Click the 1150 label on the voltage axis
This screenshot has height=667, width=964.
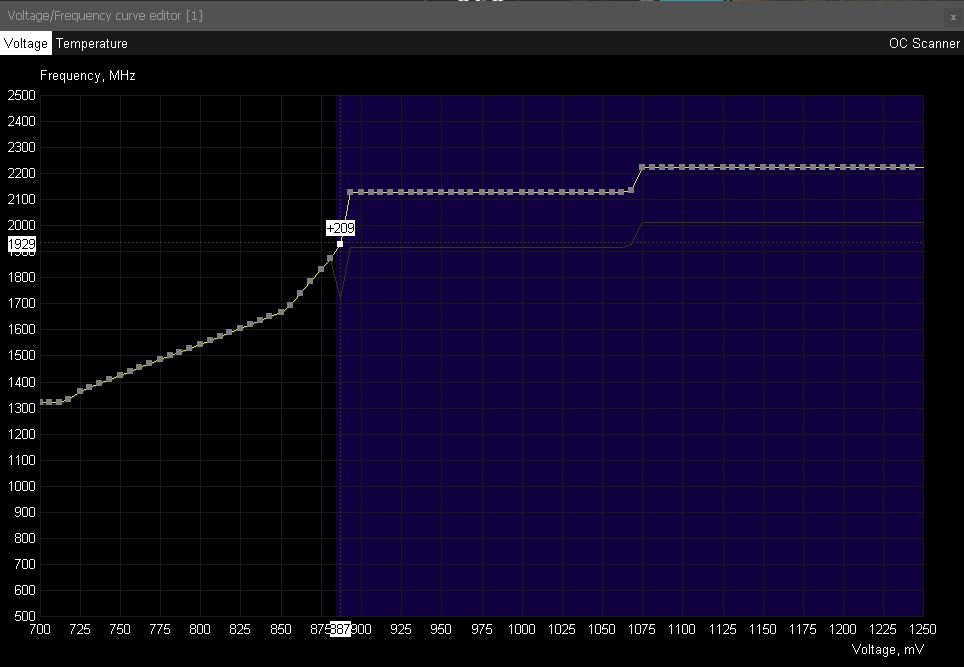click(x=762, y=629)
